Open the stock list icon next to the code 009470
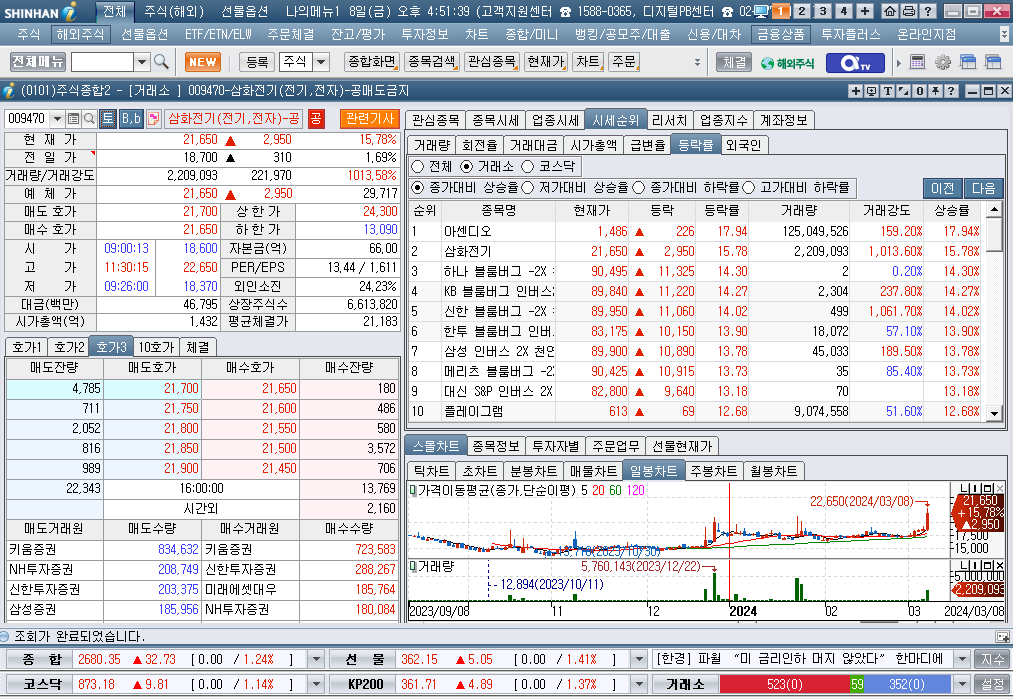The image size is (1013, 699). (x=74, y=119)
